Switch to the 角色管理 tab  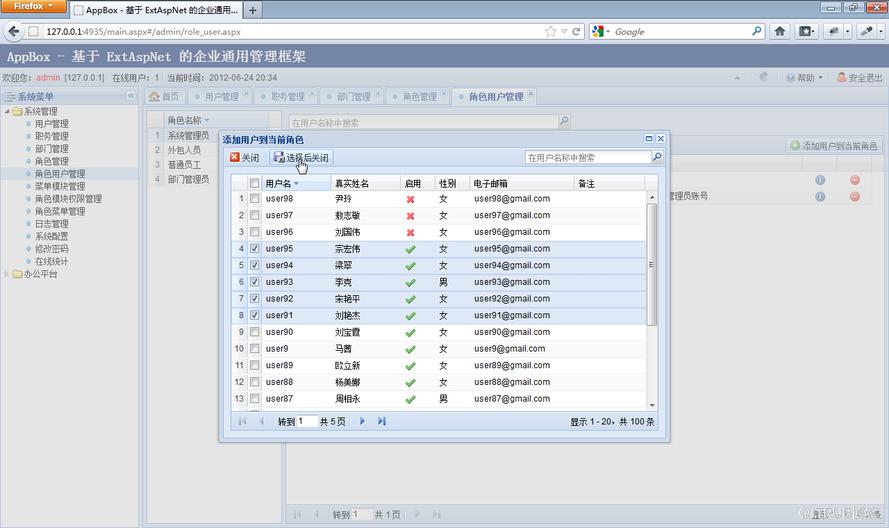(419, 97)
